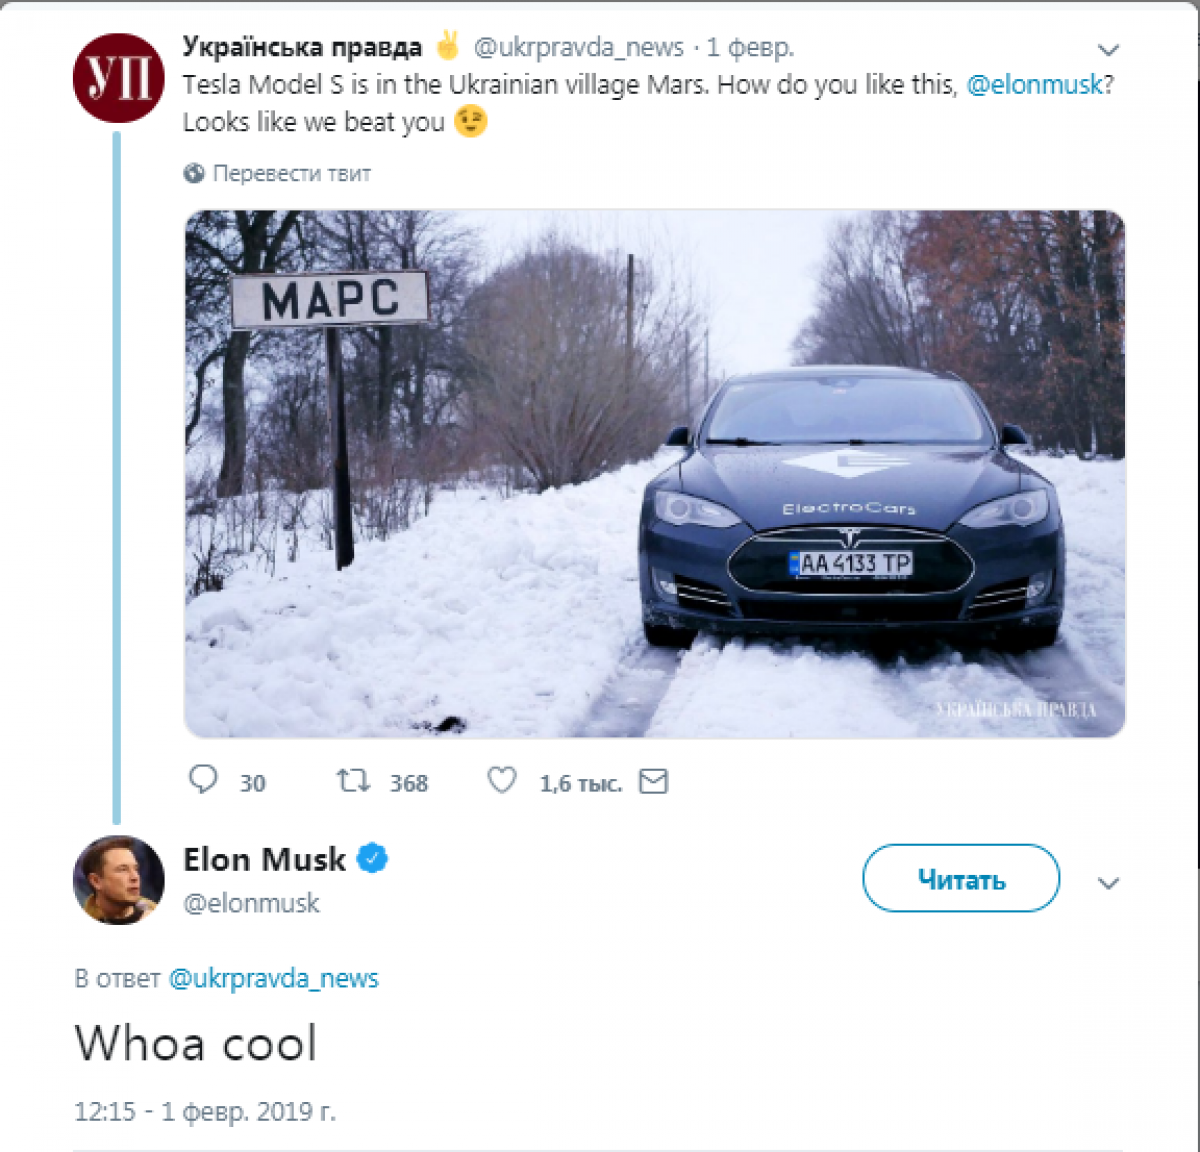
Task: Open Українська правда profile avatar
Action: [x=119, y=78]
